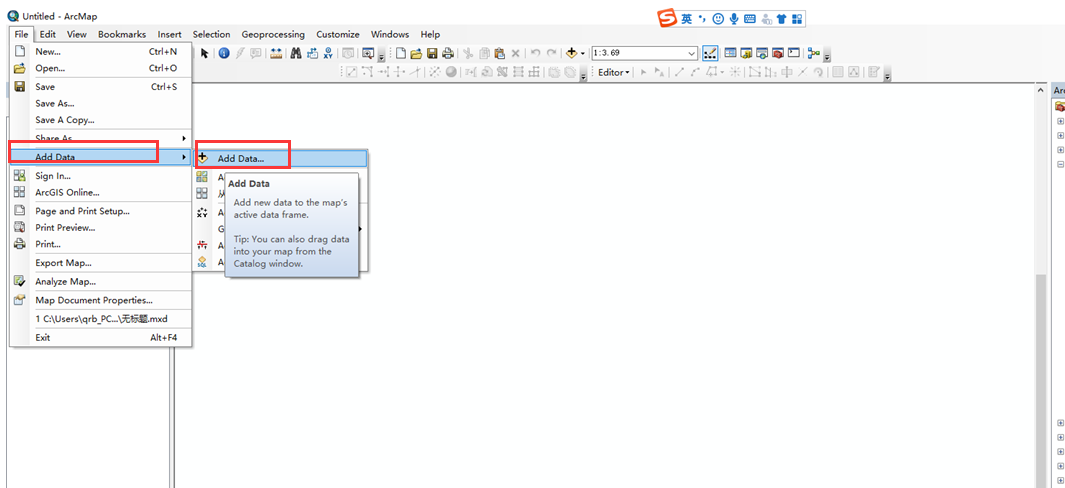Choose Save As... in File menu
Screen dimensions: 1065x488
click(100, 103)
